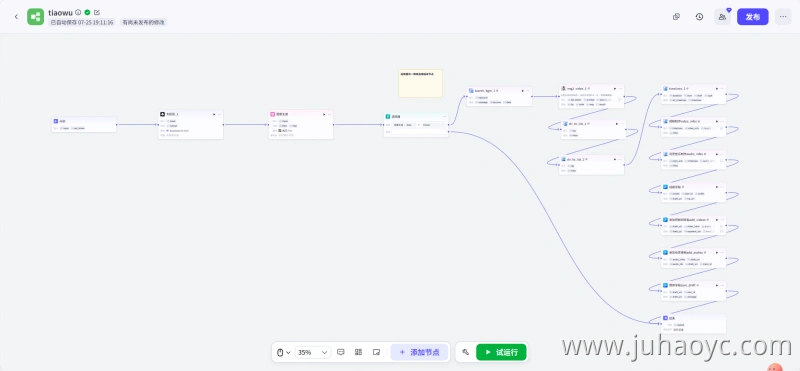Image resolution: width=800 pixels, height=371 pixels.
Task: Click the 图像生成 node icon
Action: [273, 114]
